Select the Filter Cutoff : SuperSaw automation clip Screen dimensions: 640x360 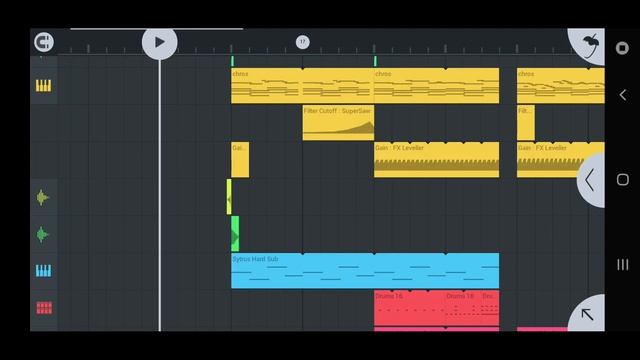(338, 123)
